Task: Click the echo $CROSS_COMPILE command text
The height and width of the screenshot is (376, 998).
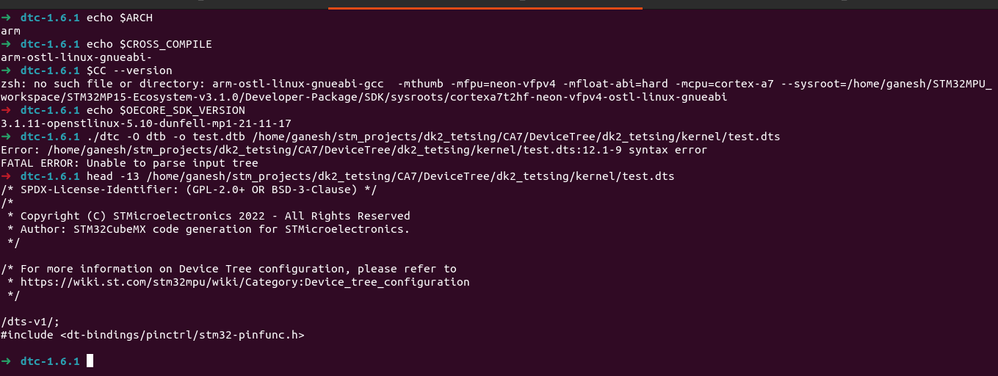Action: [149, 44]
